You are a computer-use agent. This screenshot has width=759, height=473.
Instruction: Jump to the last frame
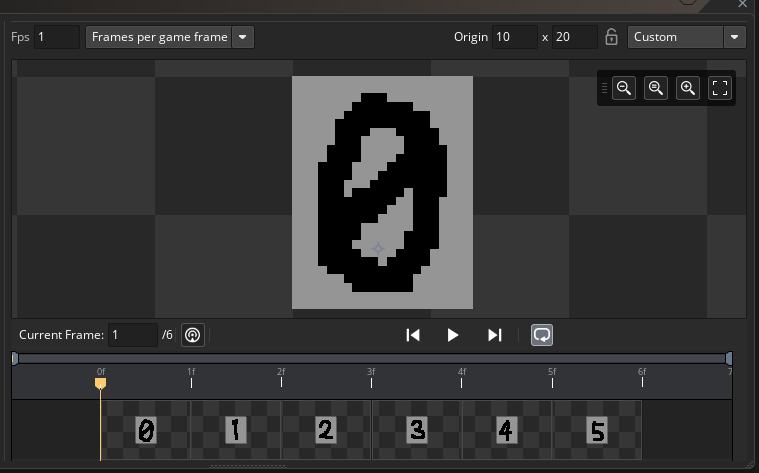click(x=494, y=335)
